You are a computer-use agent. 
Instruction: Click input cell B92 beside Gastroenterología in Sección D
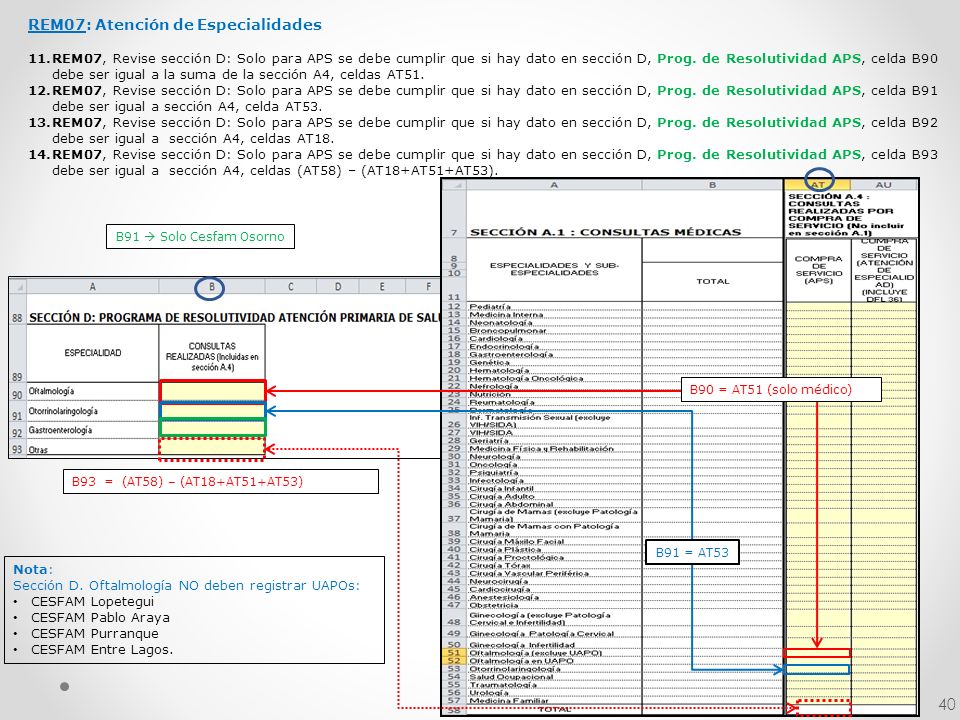212,427
